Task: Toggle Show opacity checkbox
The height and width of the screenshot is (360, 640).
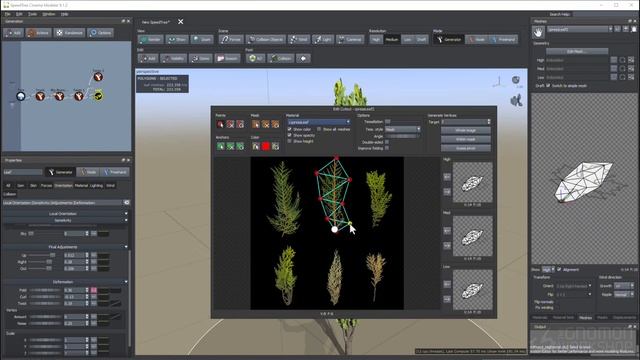Action: click(289, 135)
